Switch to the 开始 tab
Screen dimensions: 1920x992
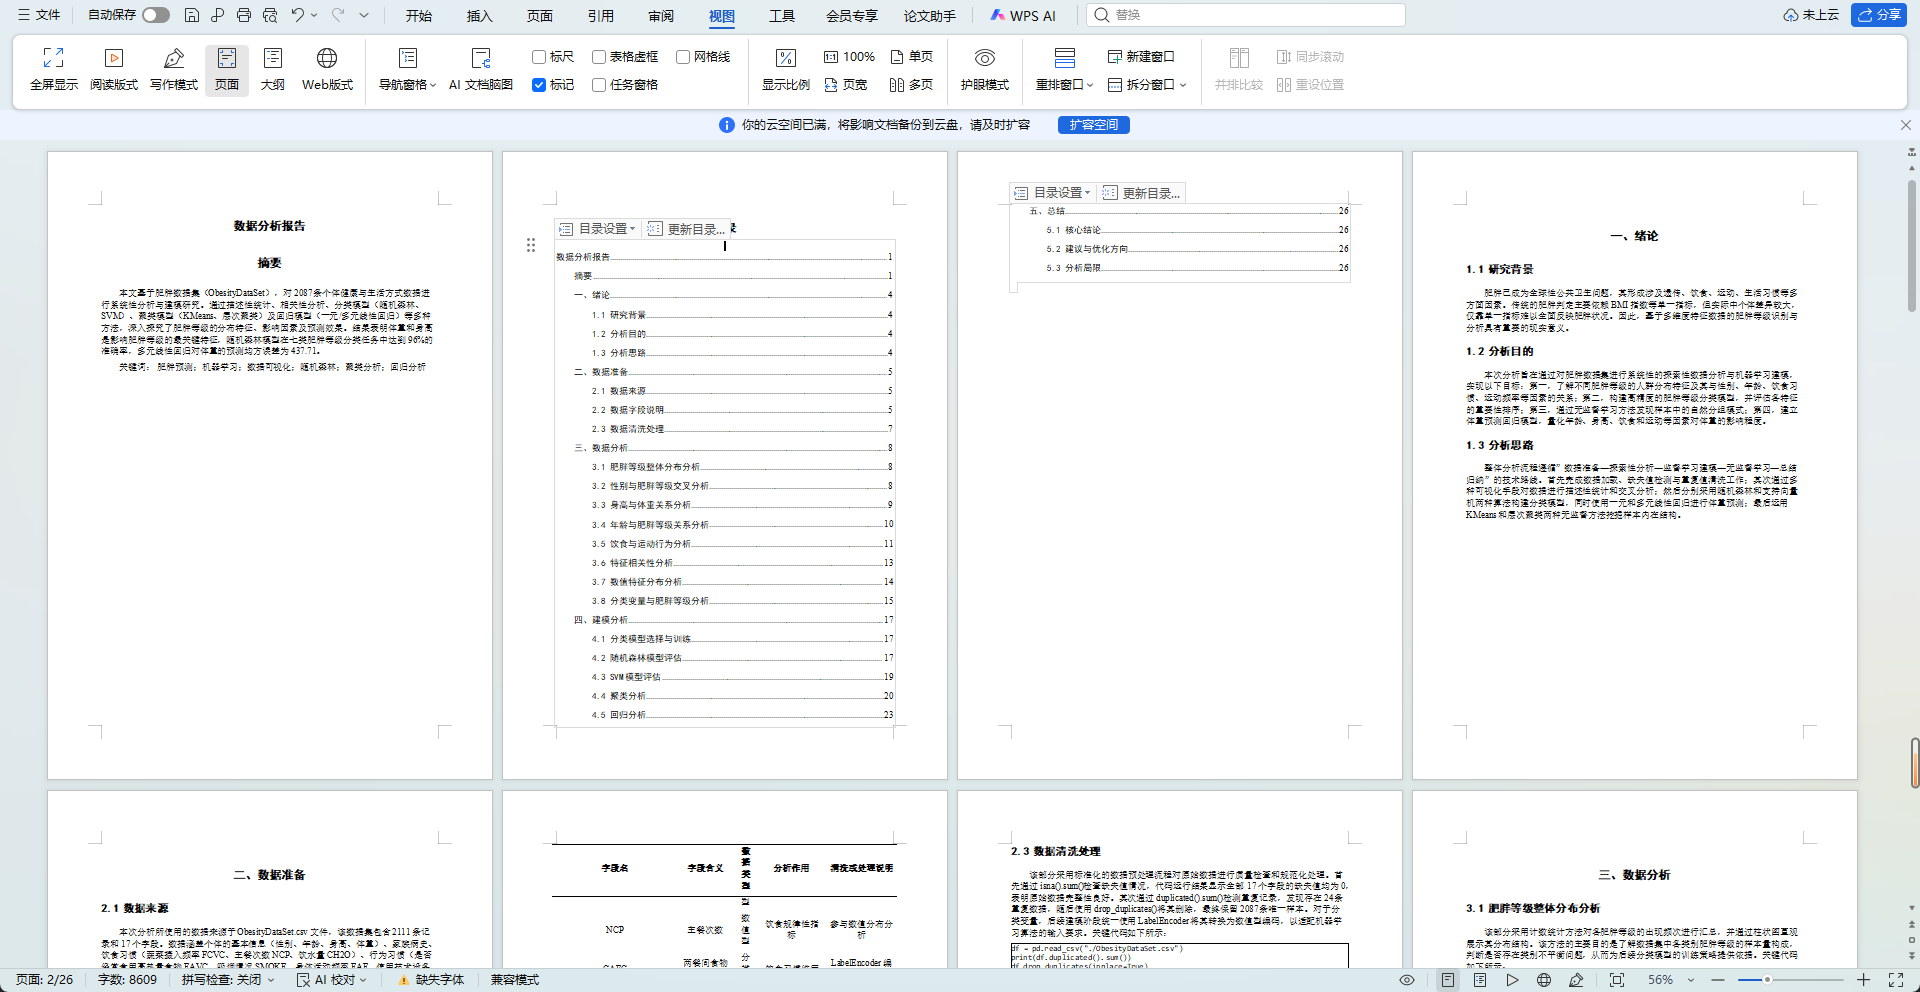coord(419,16)
